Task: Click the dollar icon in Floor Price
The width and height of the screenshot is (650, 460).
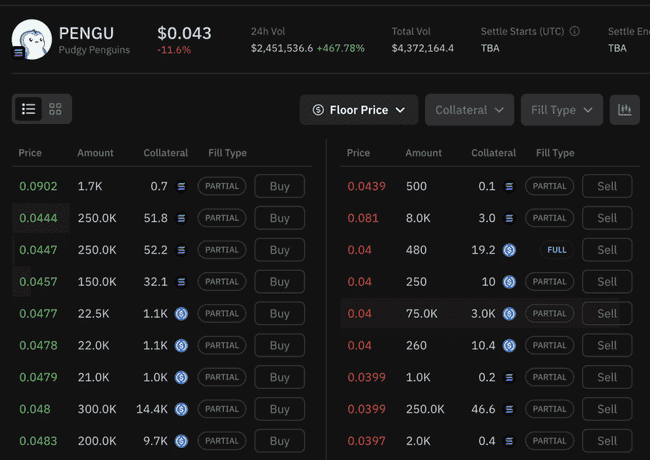Action: coord(318,110)
